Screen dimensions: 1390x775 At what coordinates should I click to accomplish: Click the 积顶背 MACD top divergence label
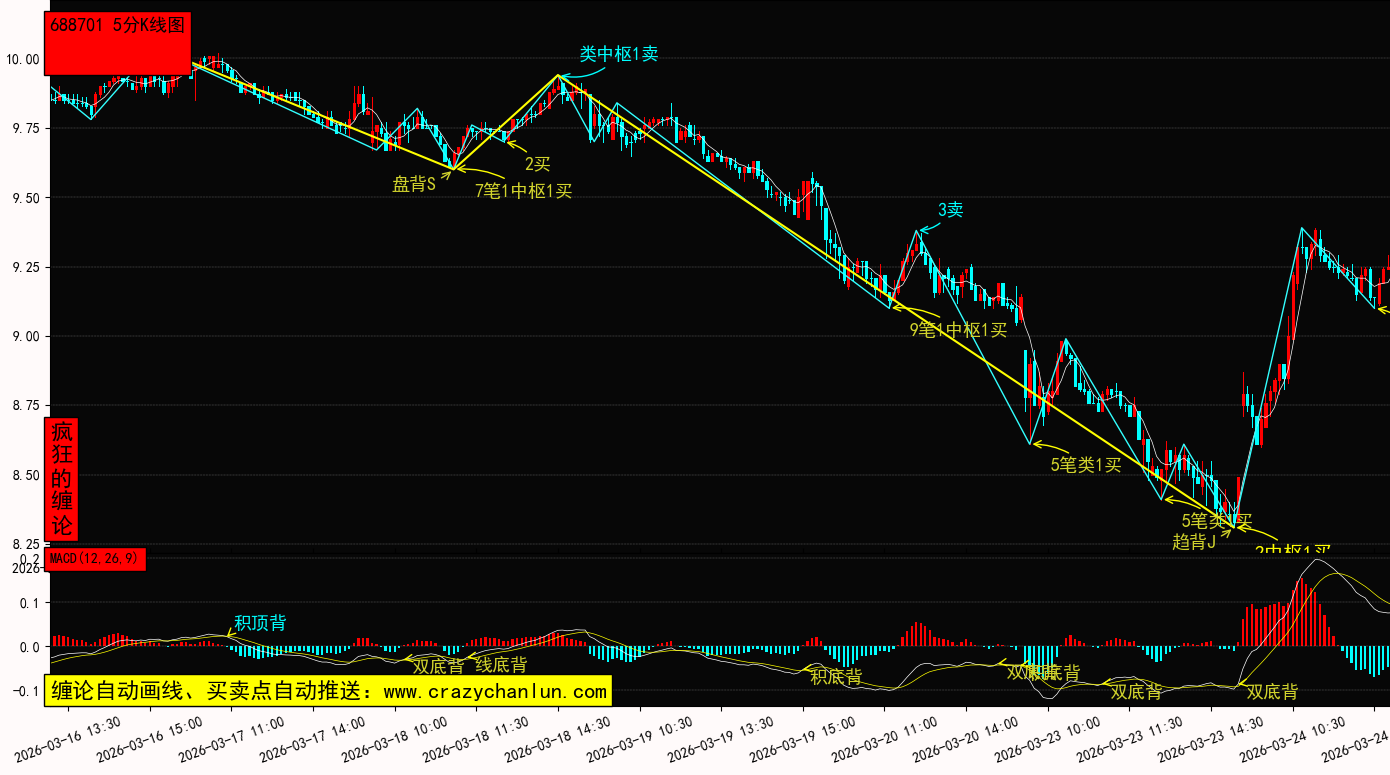(260, 623)
